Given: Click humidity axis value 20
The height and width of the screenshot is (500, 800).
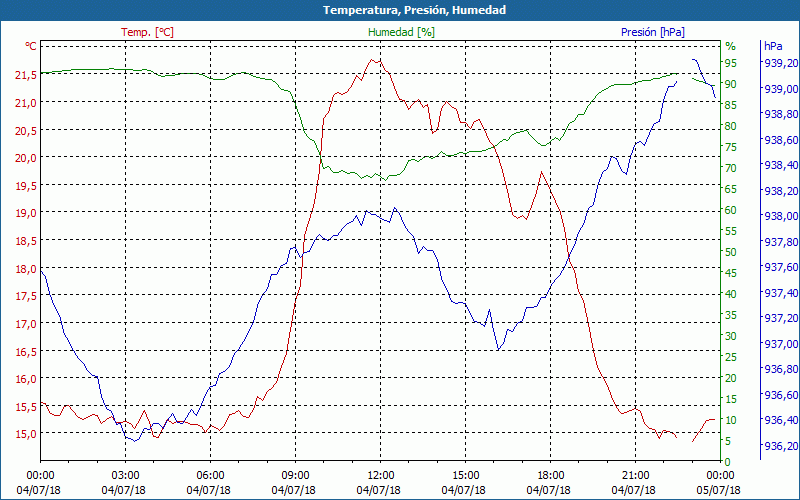Looking at the screenshot, I should point(731,378).
